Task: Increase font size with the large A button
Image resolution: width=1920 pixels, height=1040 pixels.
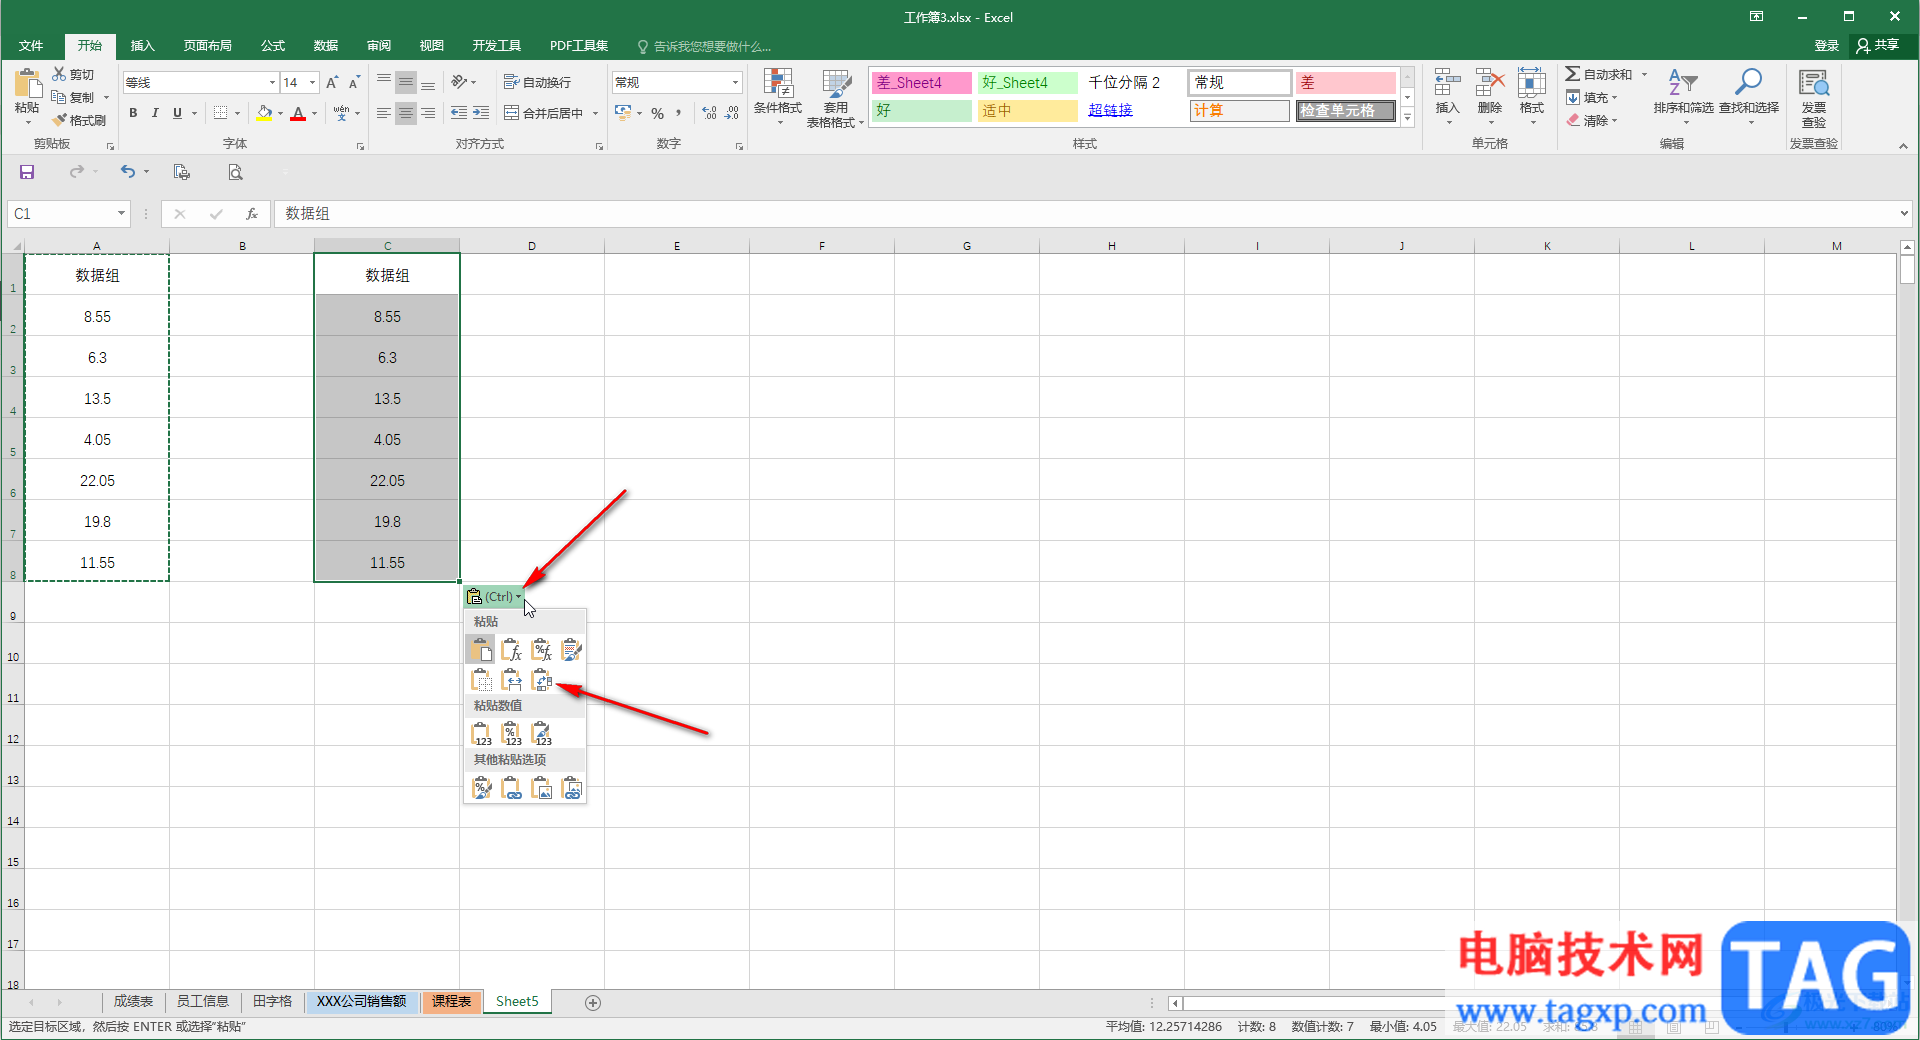Action: tap(332, 82)
